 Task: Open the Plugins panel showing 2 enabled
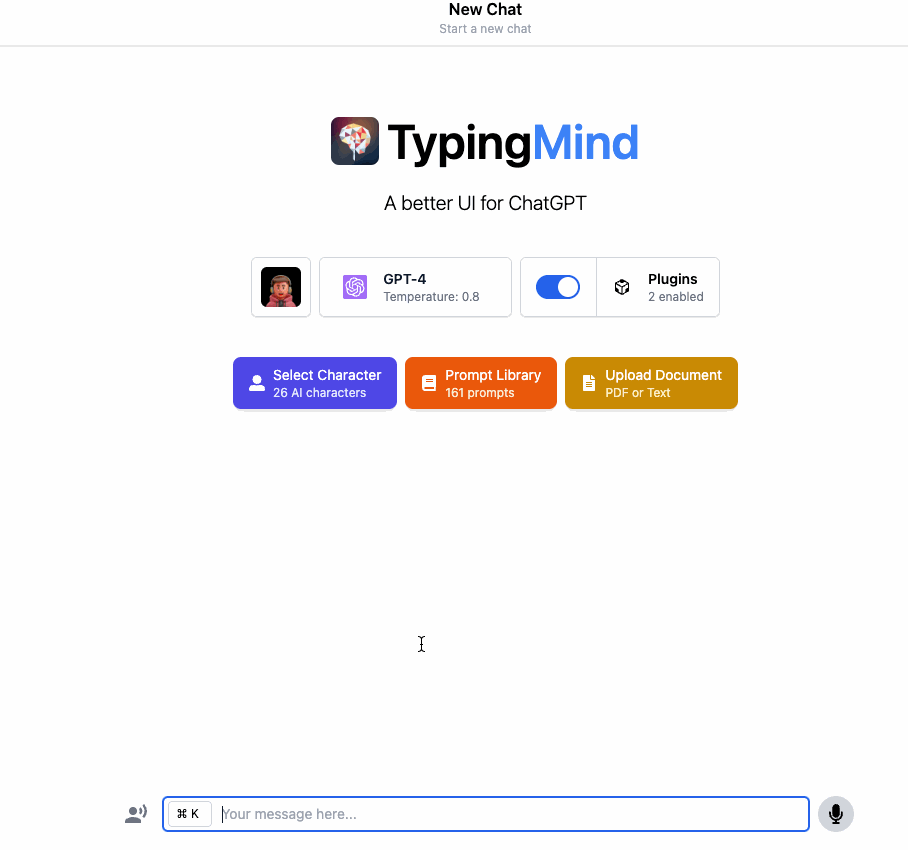(658, 287)
